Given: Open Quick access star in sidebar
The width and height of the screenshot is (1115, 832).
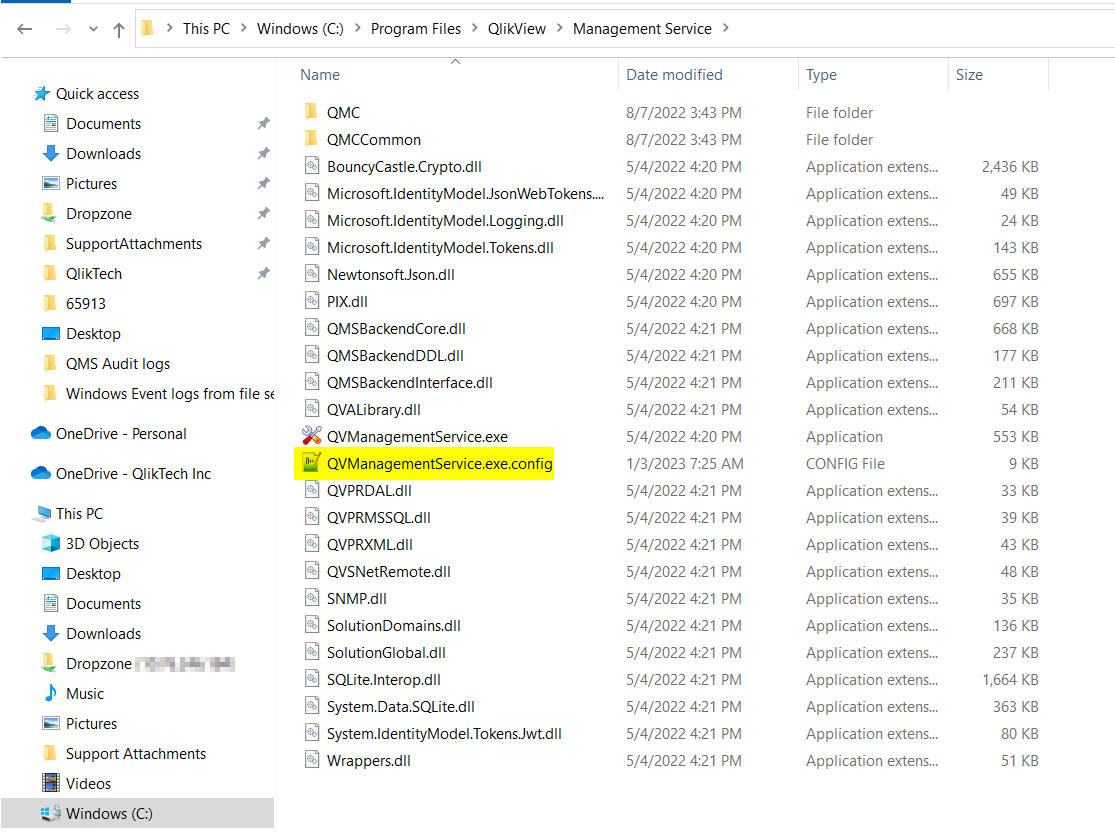Looking at the screenshot, I should (x=42, y=94).
